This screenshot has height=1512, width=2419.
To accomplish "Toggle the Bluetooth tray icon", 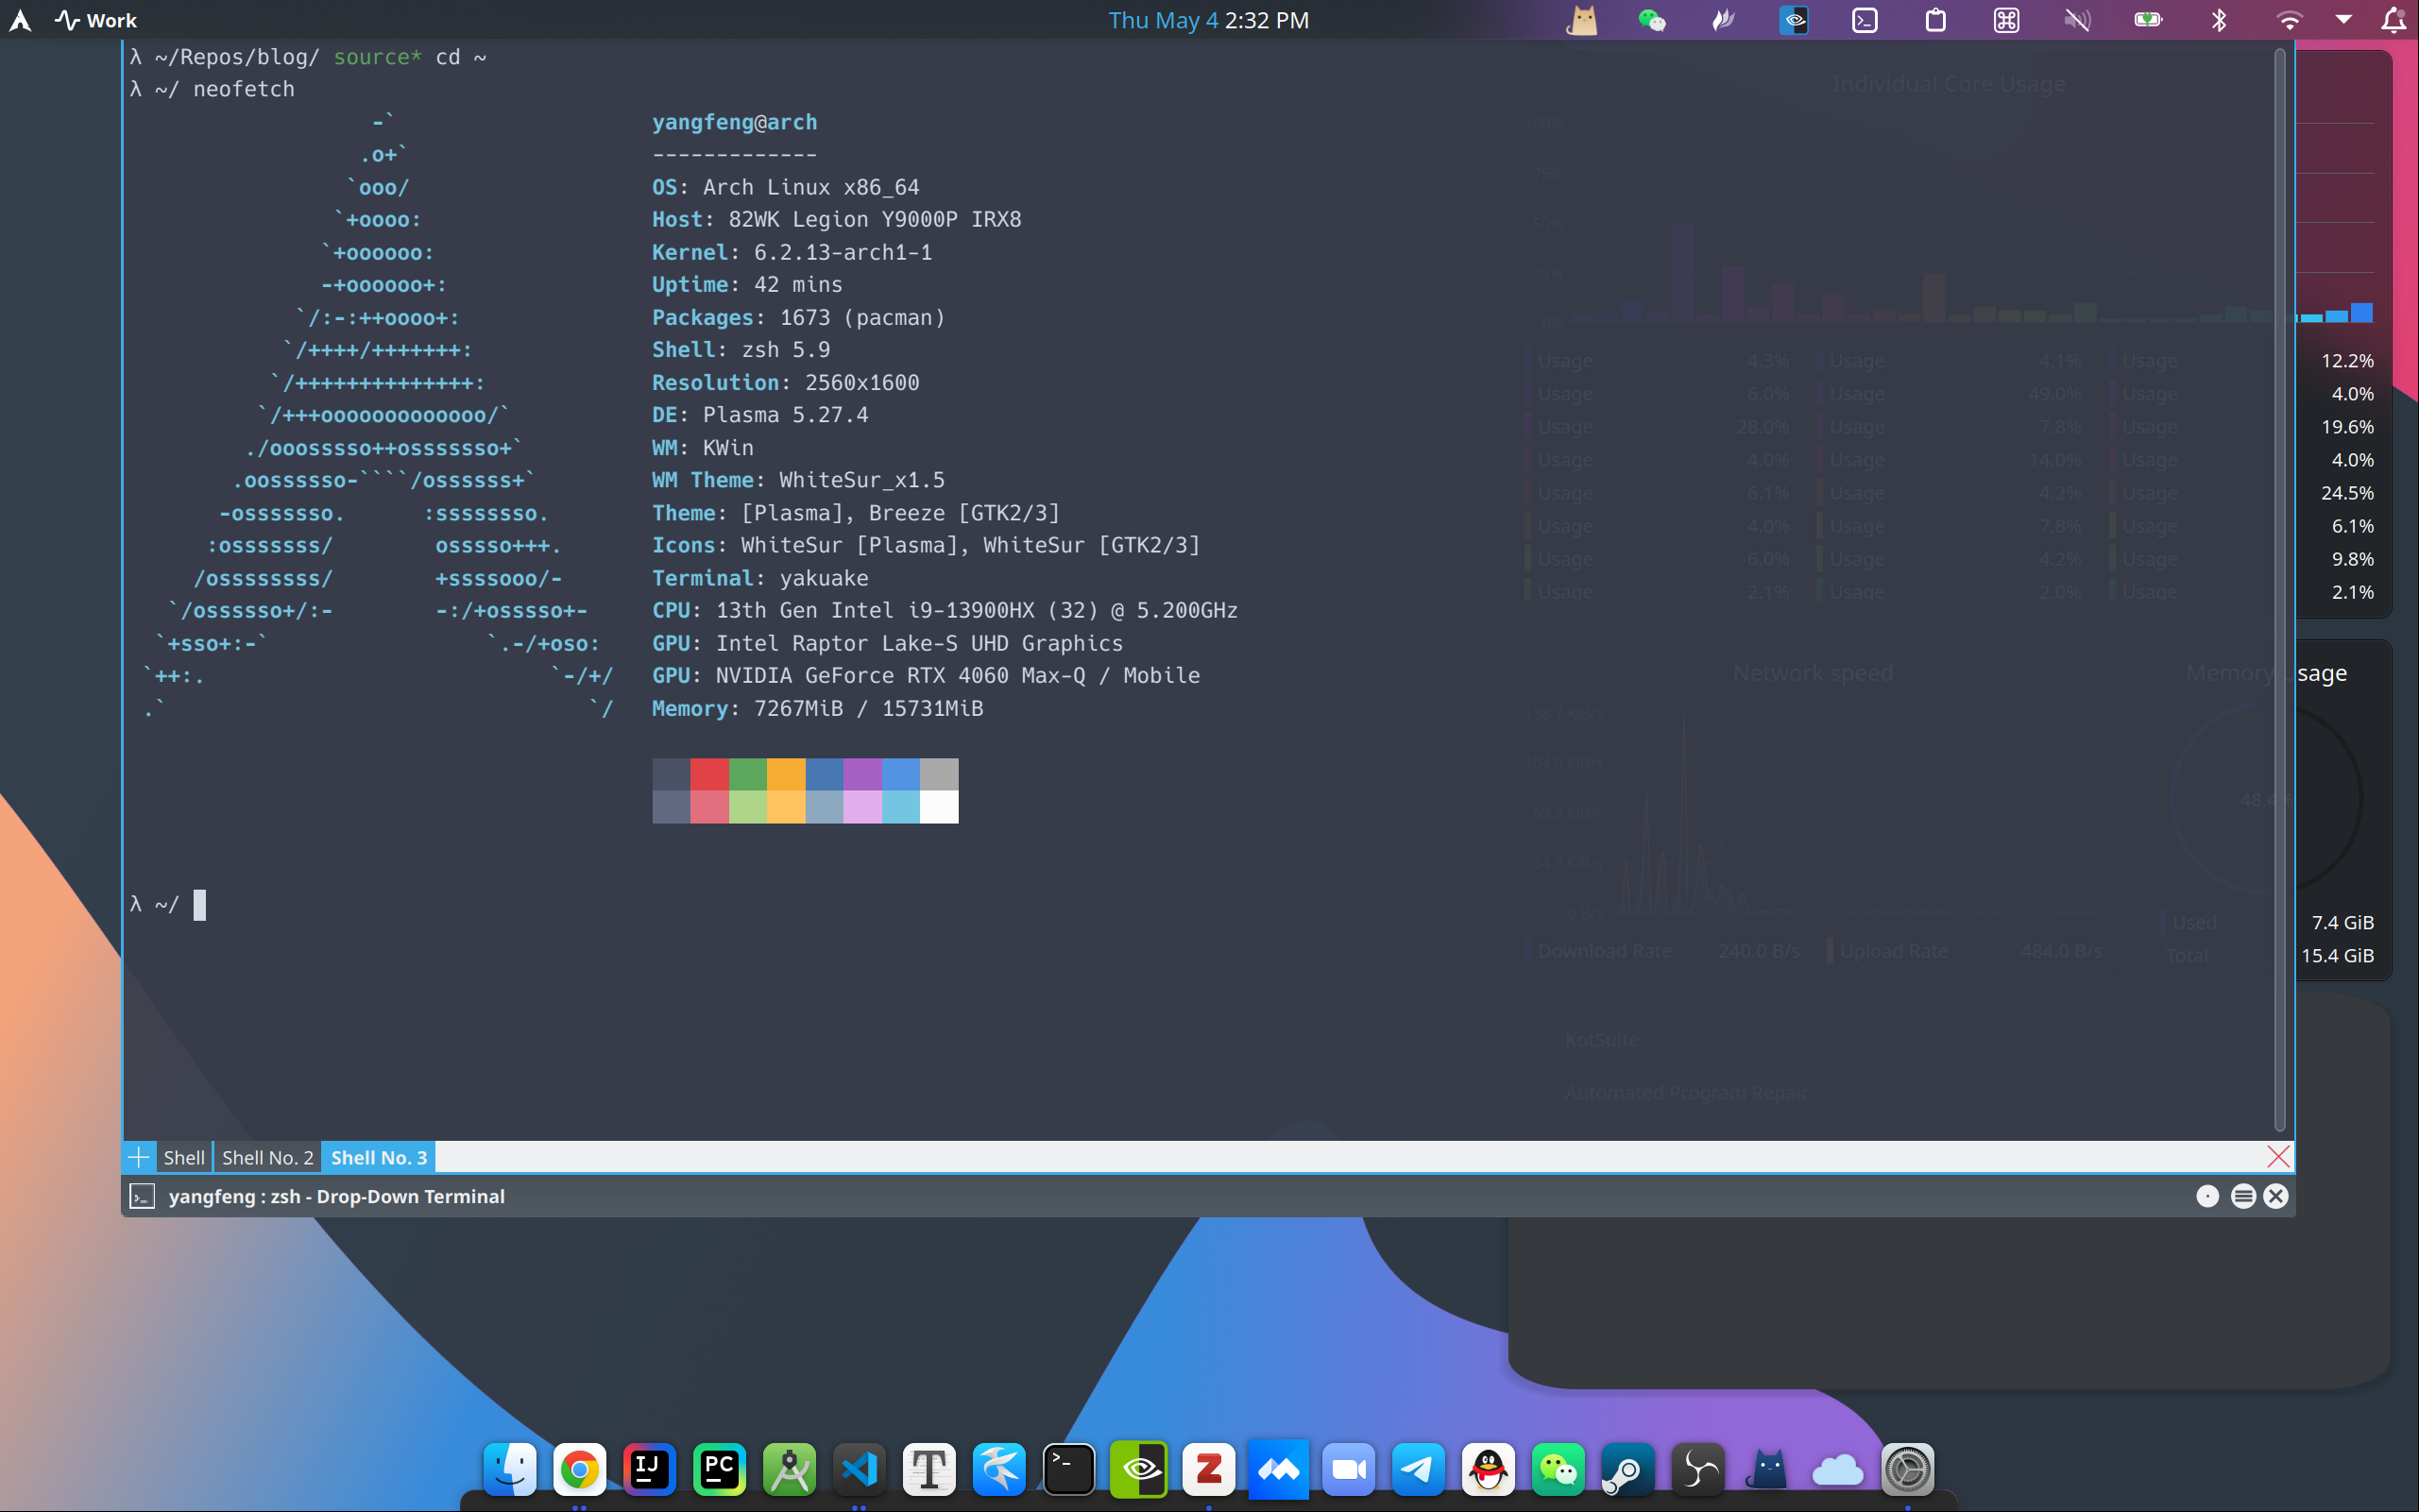I will click(x=2219, y=20).
